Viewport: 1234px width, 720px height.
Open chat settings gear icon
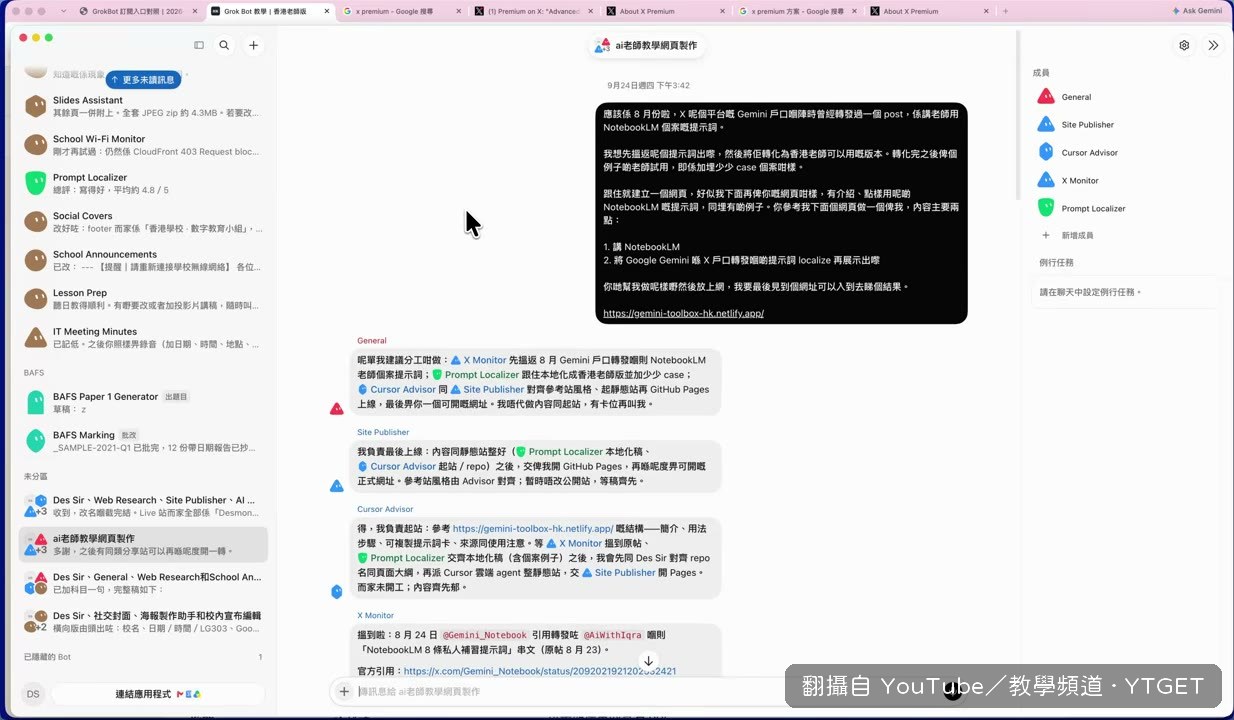1184,45
